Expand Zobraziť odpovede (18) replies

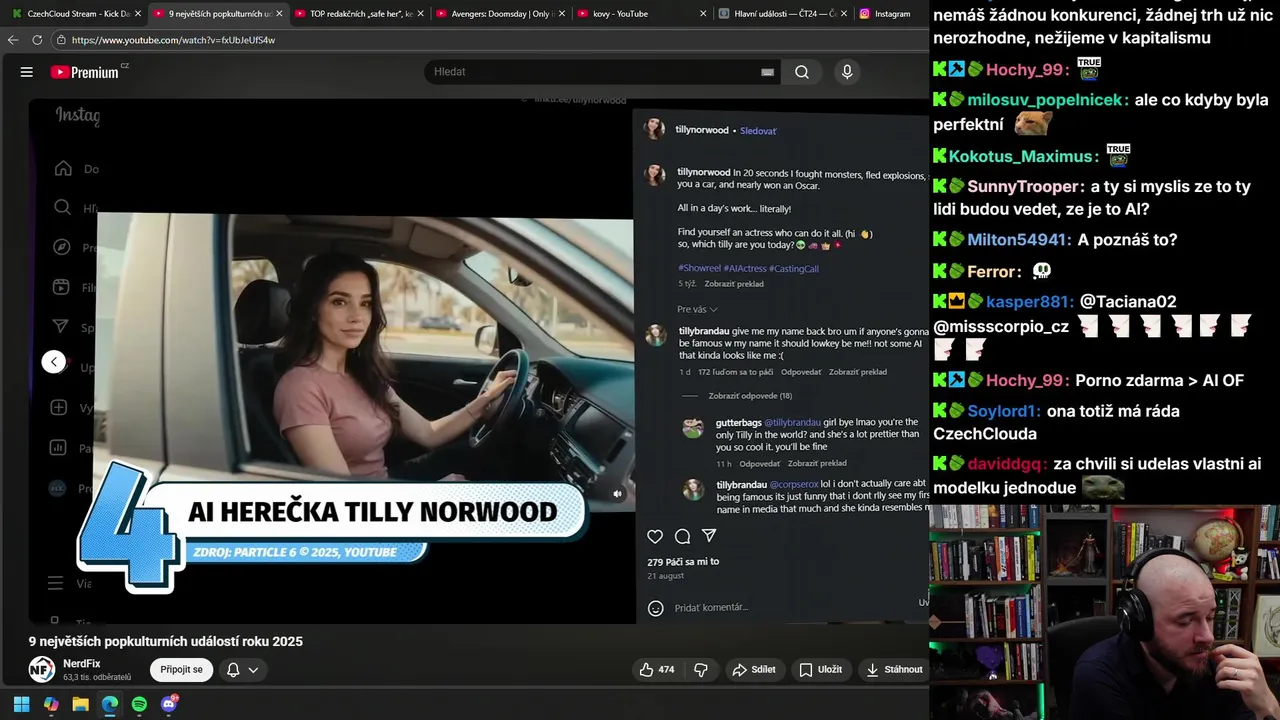tap(750, 396)
